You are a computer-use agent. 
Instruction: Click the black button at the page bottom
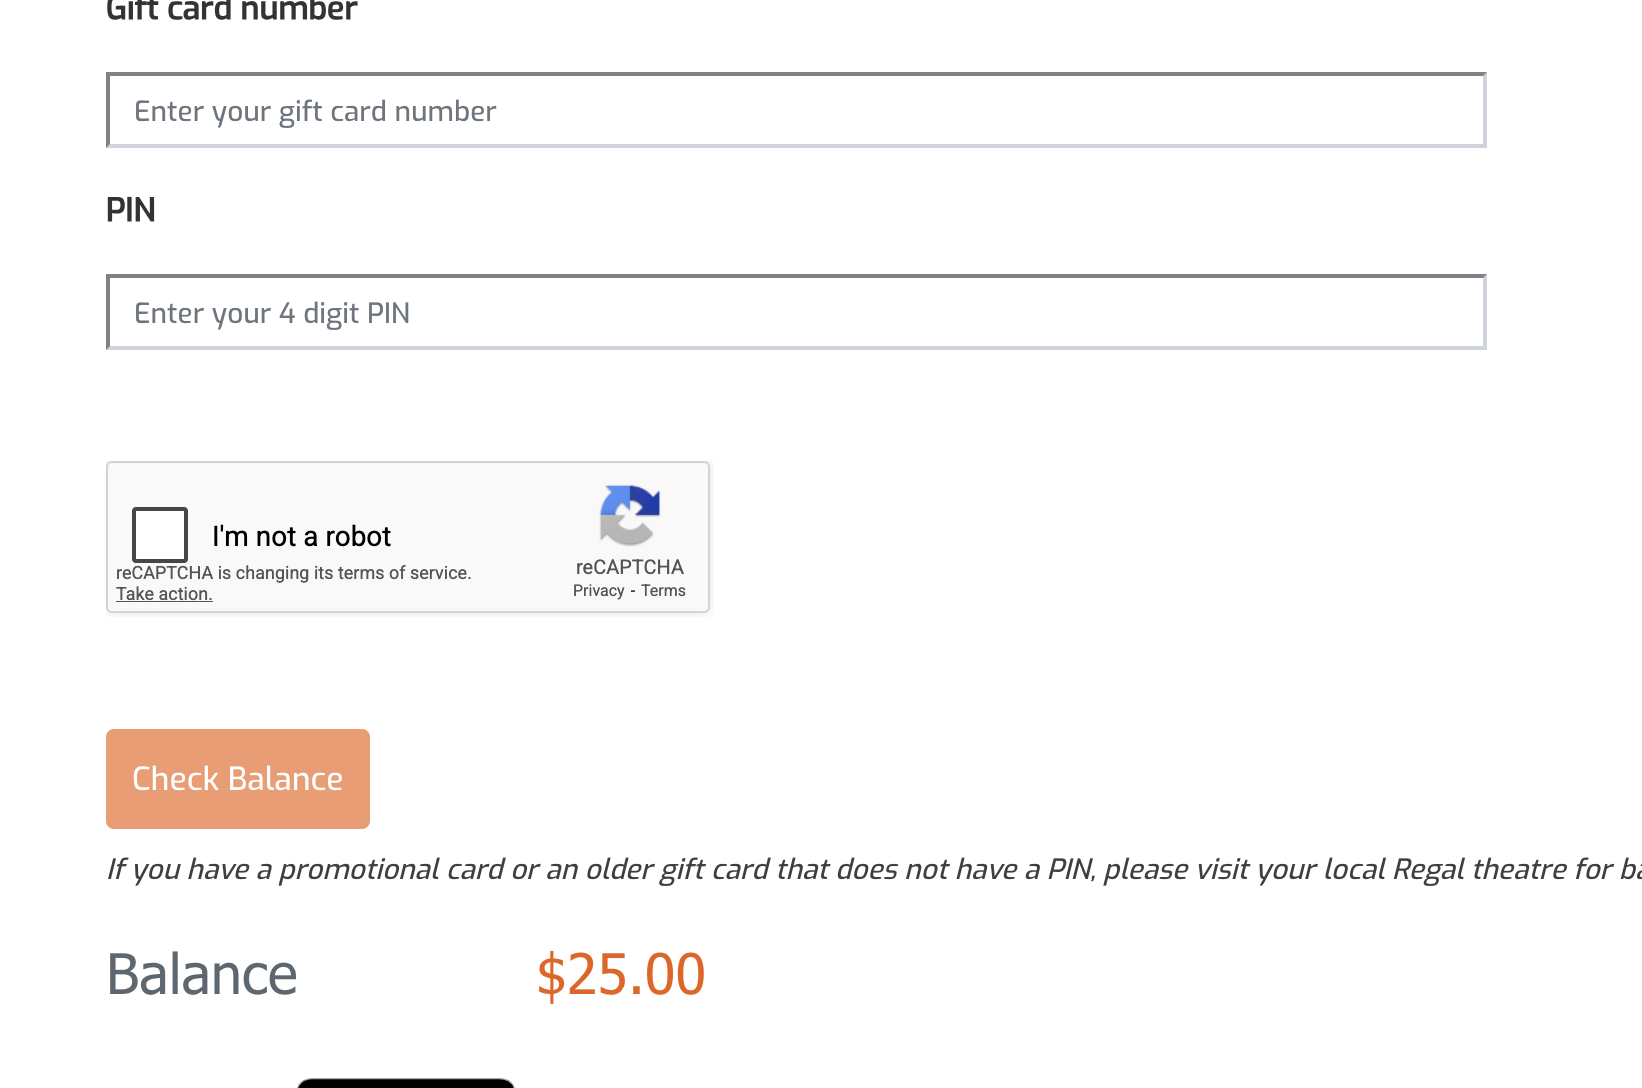406,1083
